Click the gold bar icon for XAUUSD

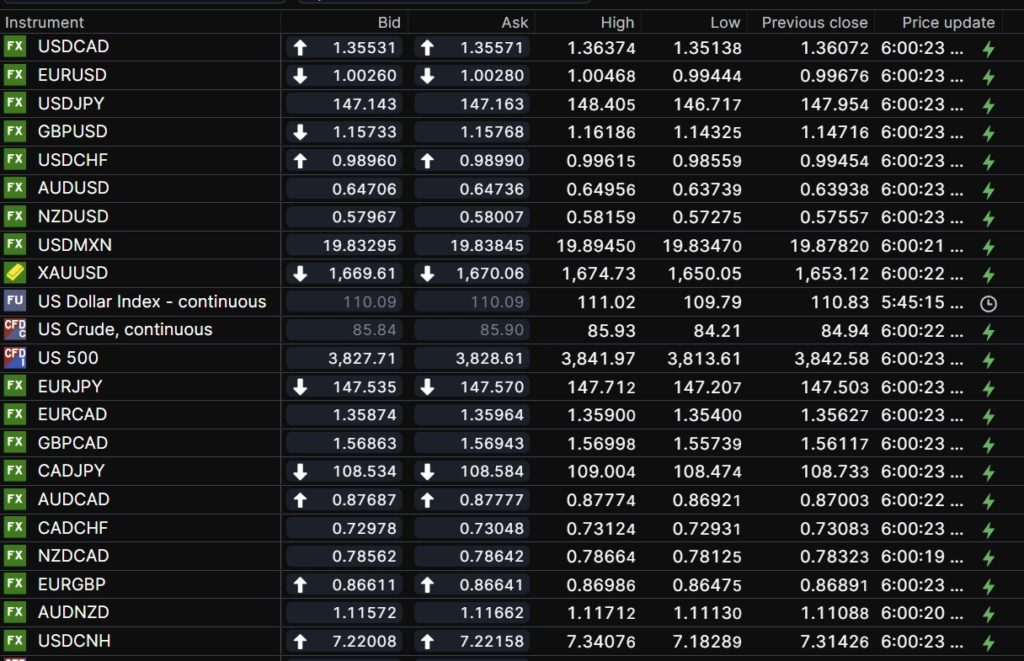pyautogui.click(x=15, y=273)
